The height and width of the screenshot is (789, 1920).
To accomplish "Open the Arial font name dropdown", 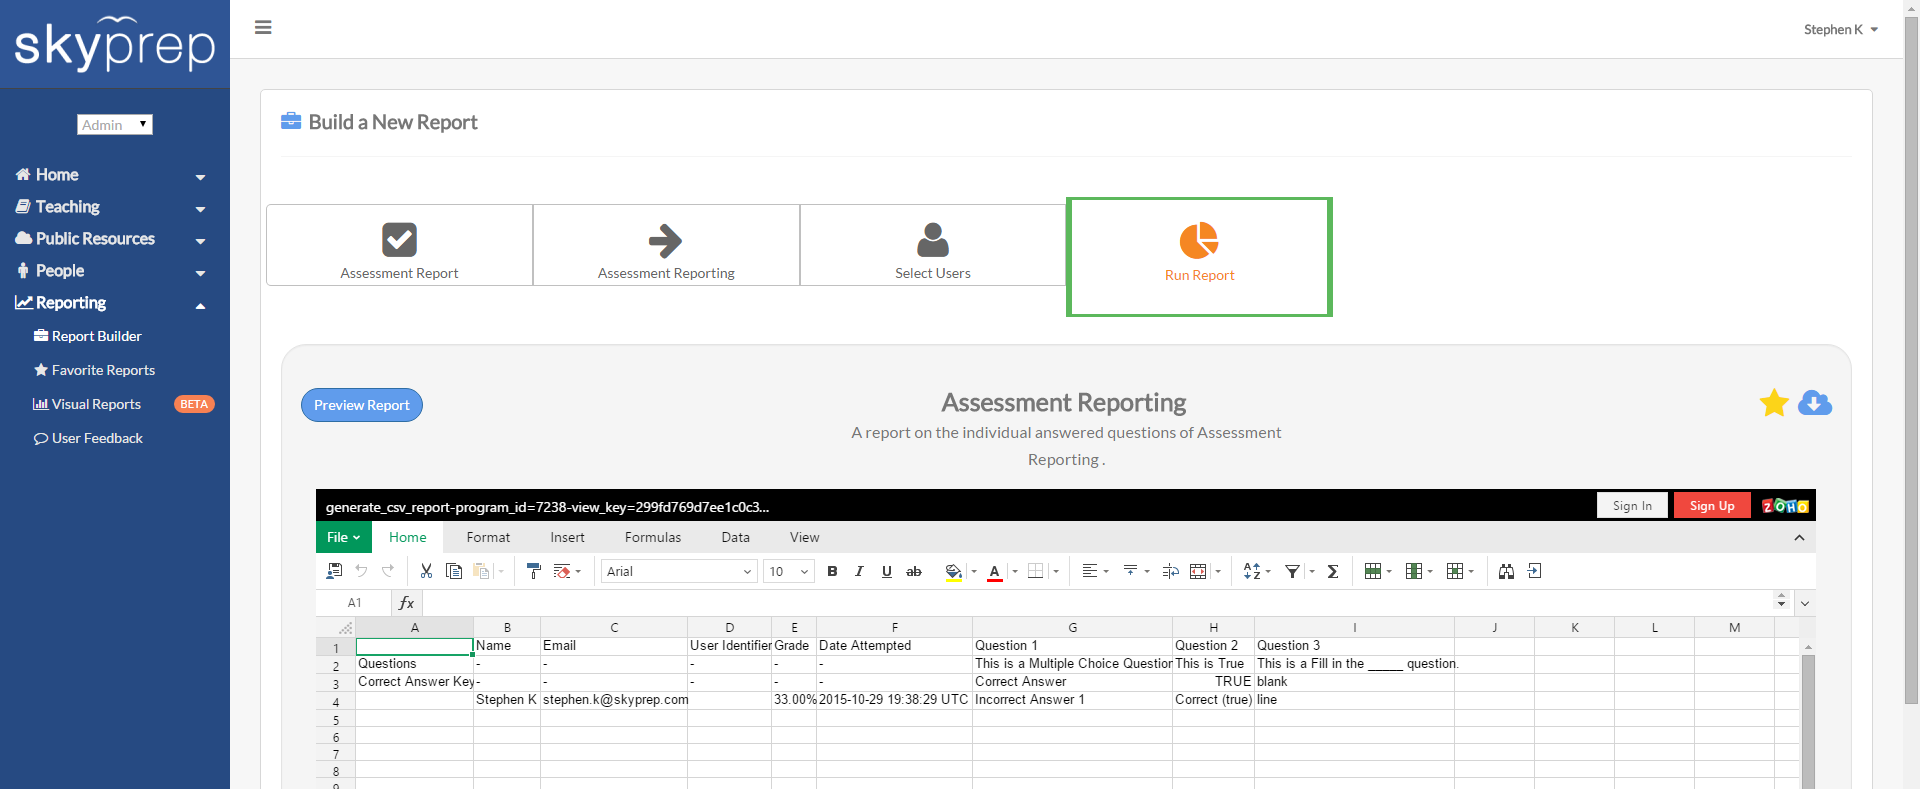I will [678, 571].
